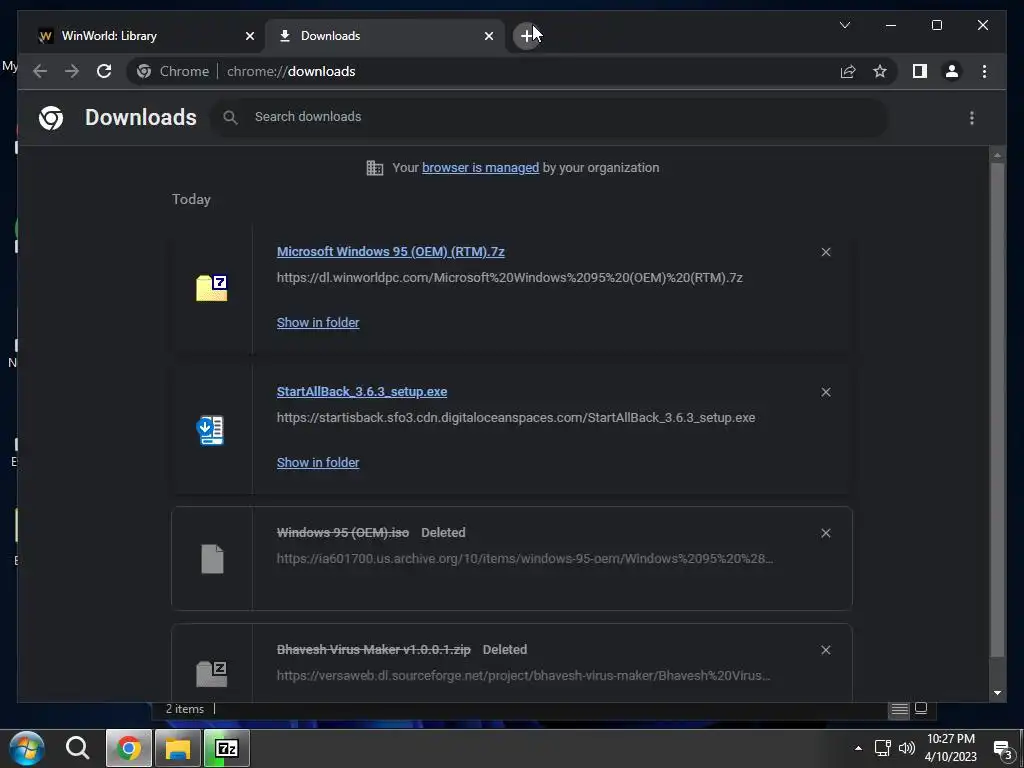
Task: Reload the downloads page
Action: (104, 71)
